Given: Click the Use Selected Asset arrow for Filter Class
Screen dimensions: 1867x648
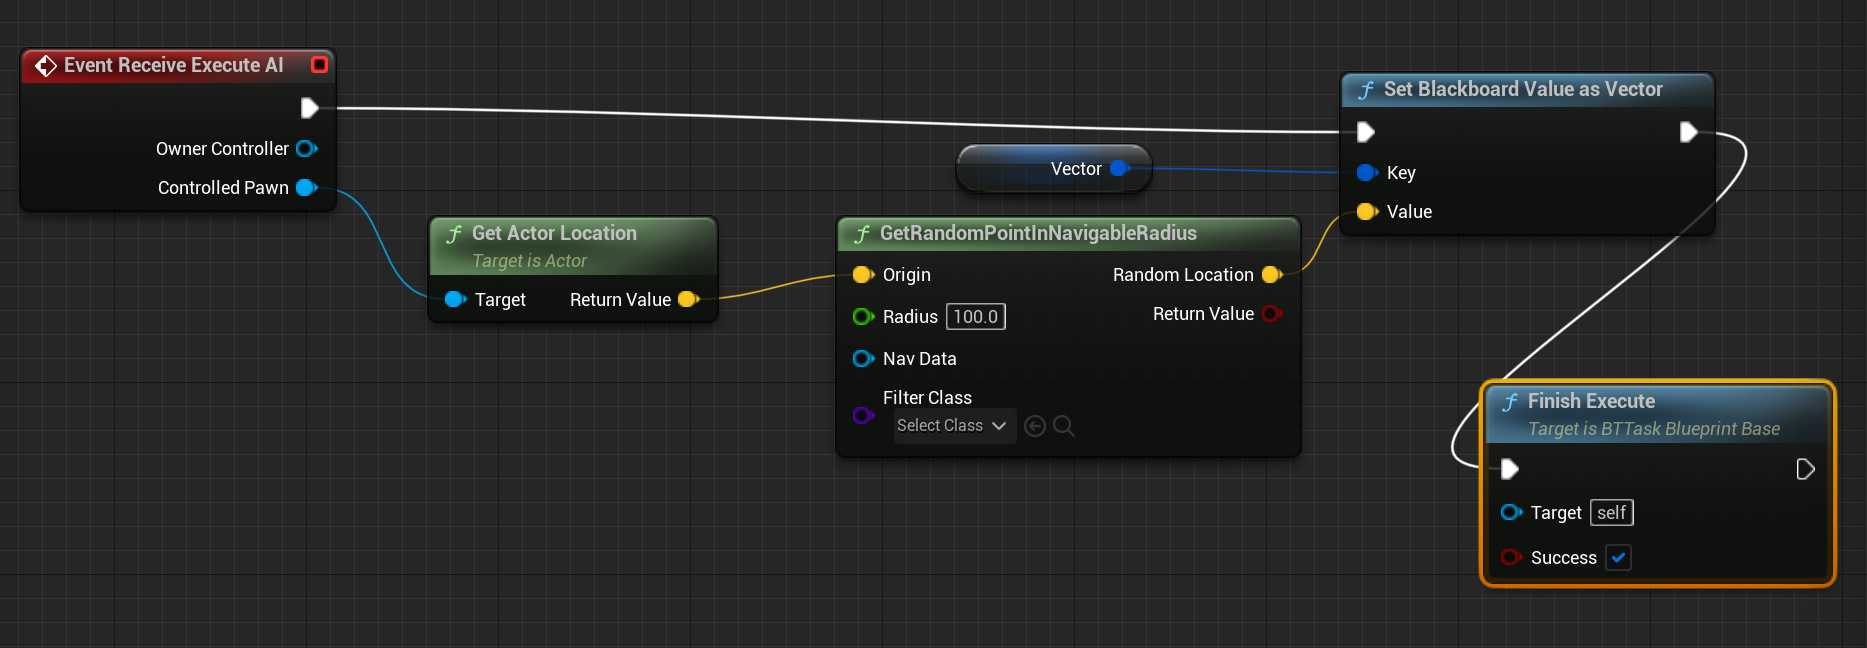Looking at the screenshot, I should point(1035,426).
